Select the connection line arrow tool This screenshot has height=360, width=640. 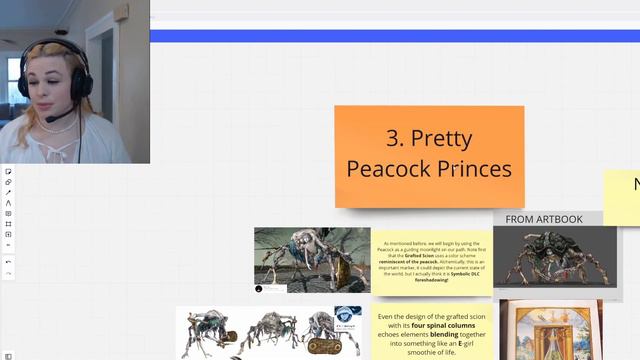pyautogui.click(x=8, y=193)
